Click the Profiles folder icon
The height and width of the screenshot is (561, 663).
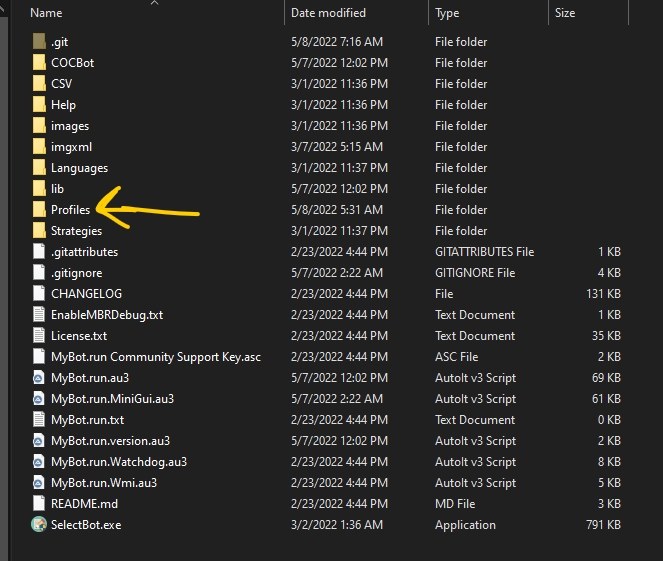click(x=38, y=210)
